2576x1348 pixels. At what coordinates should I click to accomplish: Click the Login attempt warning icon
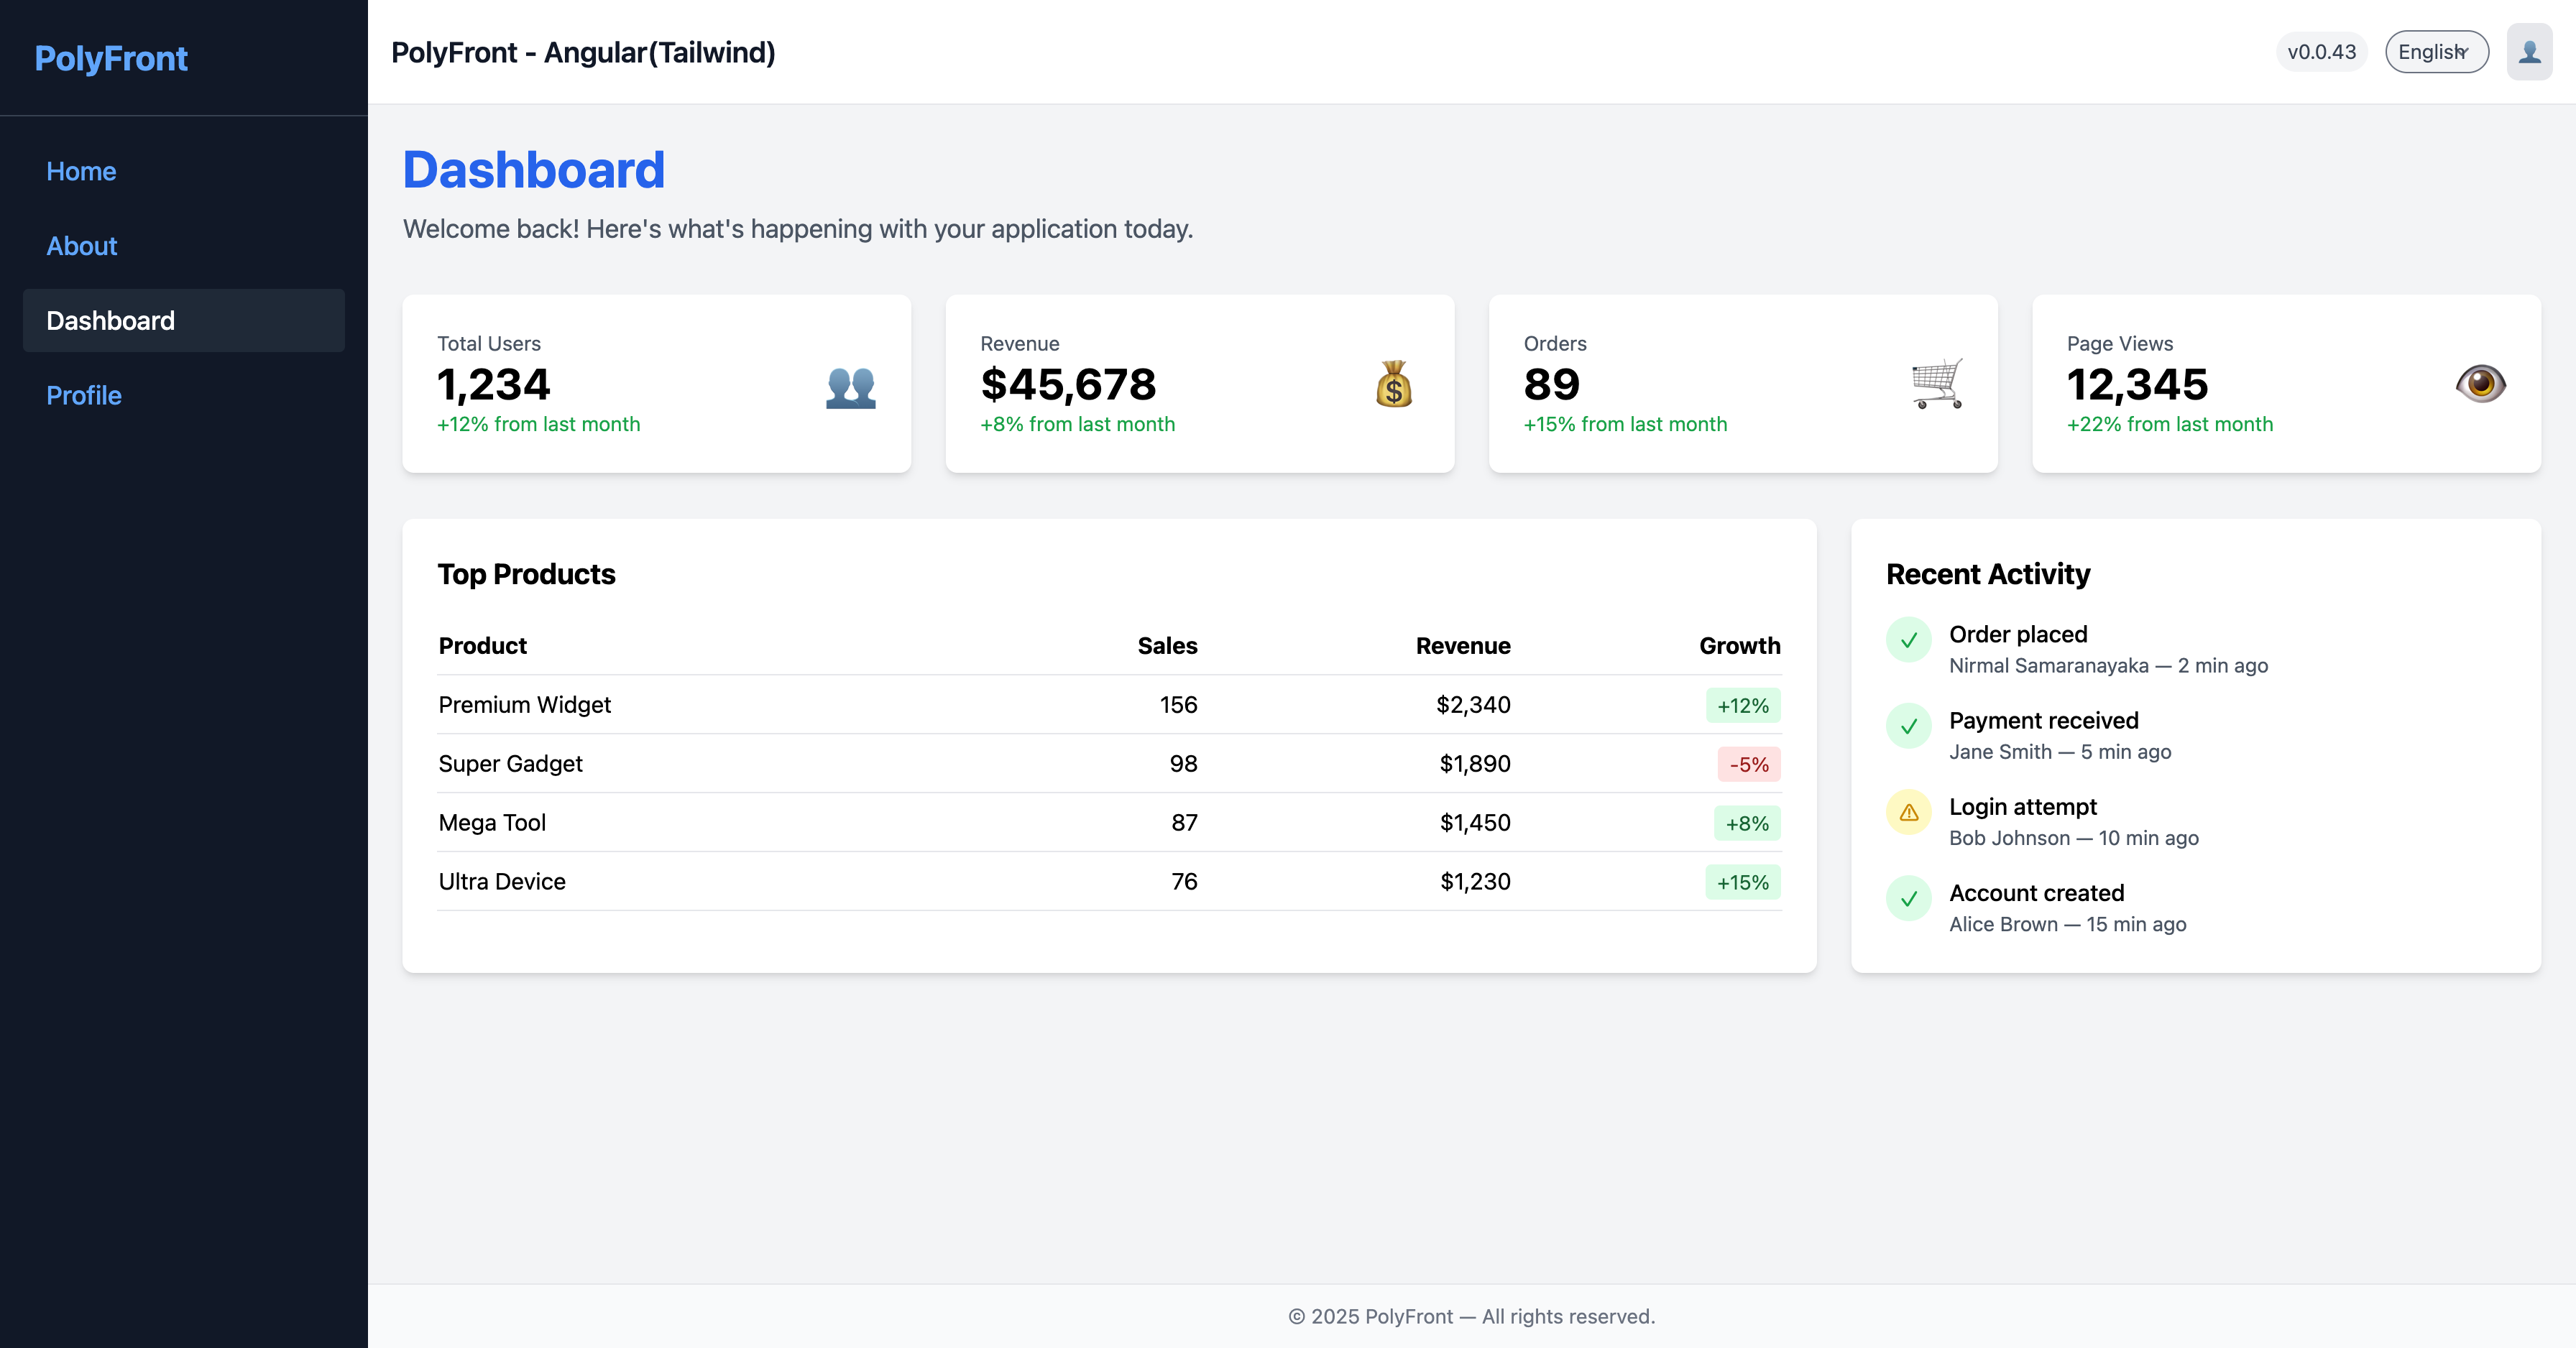click(1908, 812)
